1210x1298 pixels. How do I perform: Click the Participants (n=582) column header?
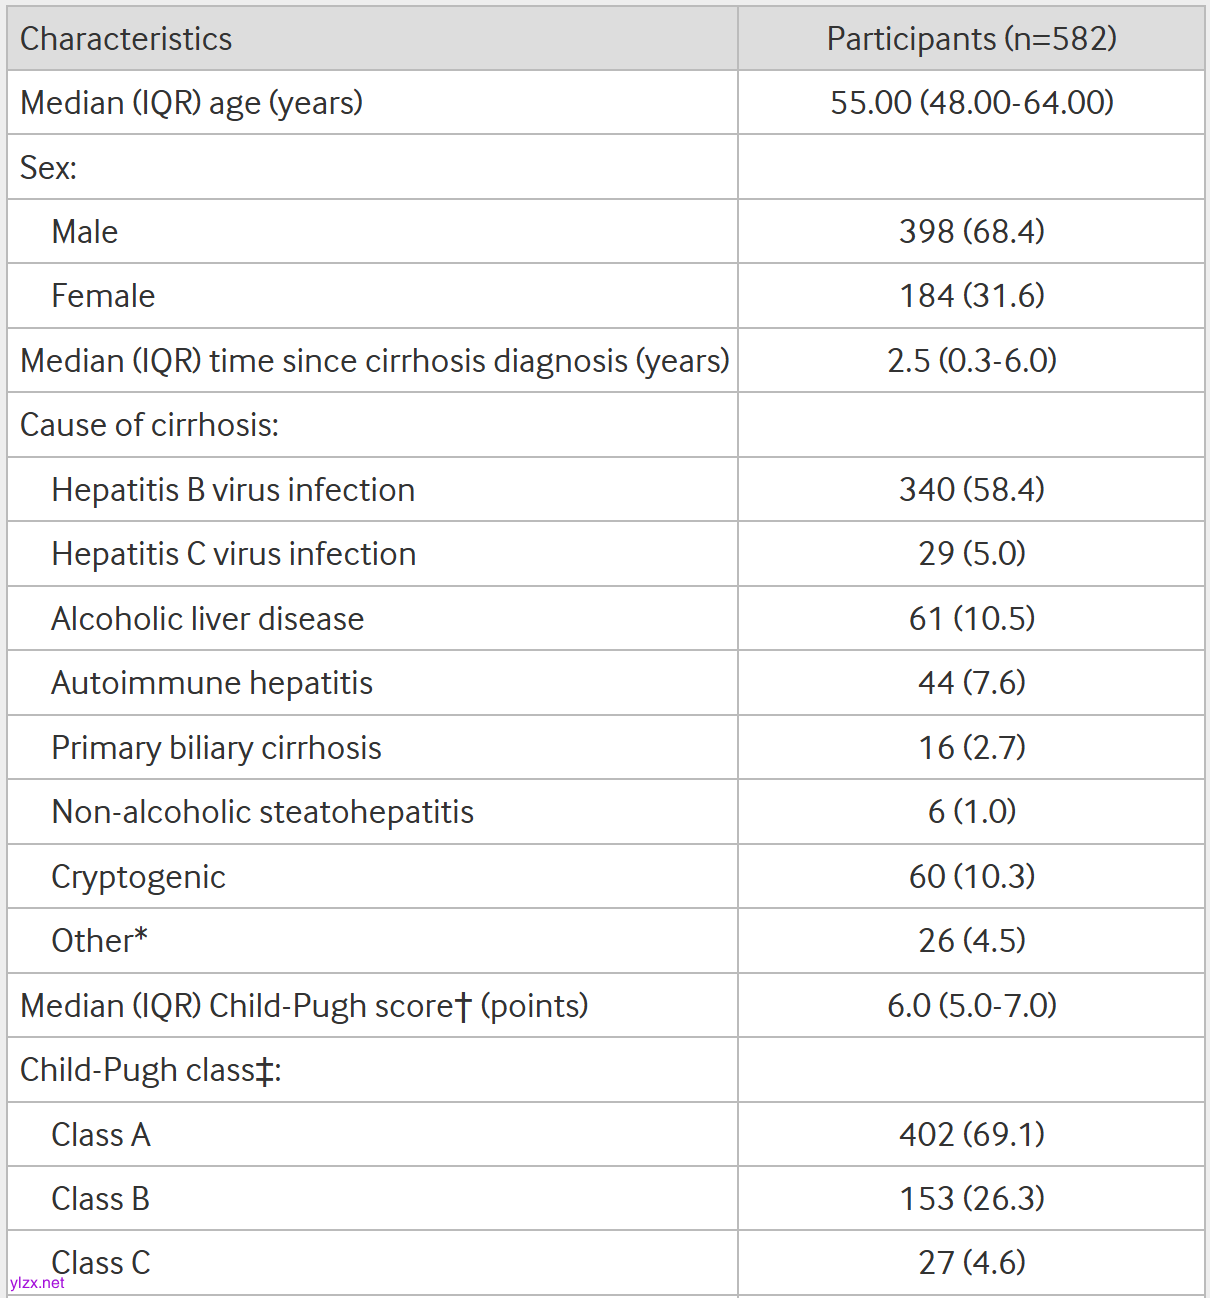point(971,39)
